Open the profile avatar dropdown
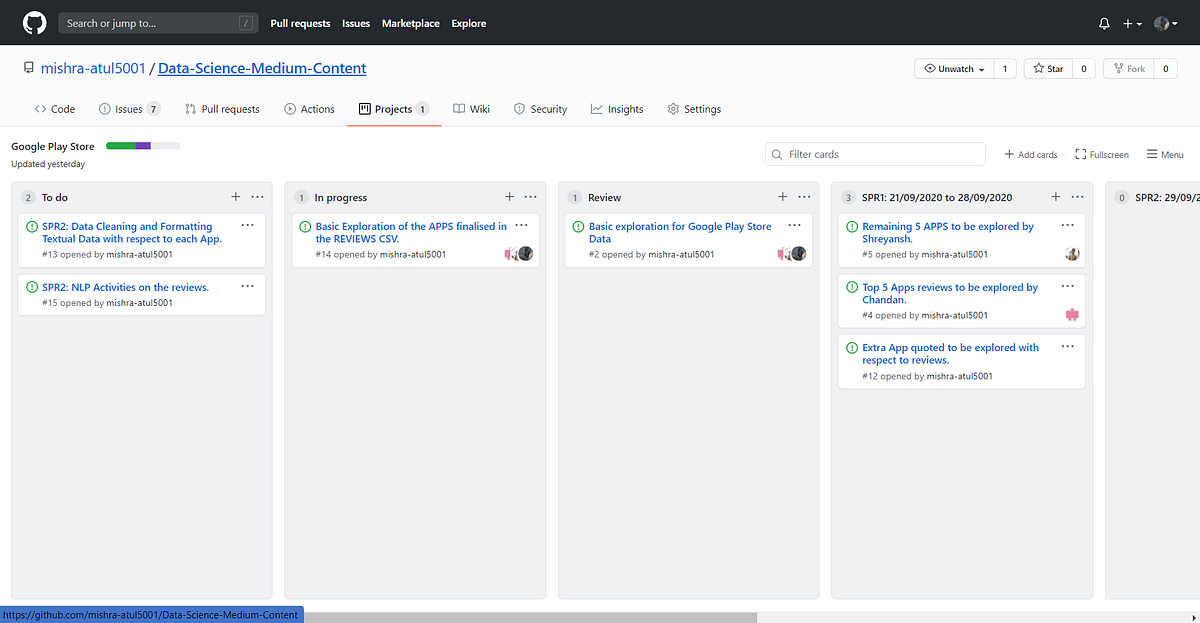This screenshot has height=623, width=1200. (x=1163, y=22)
